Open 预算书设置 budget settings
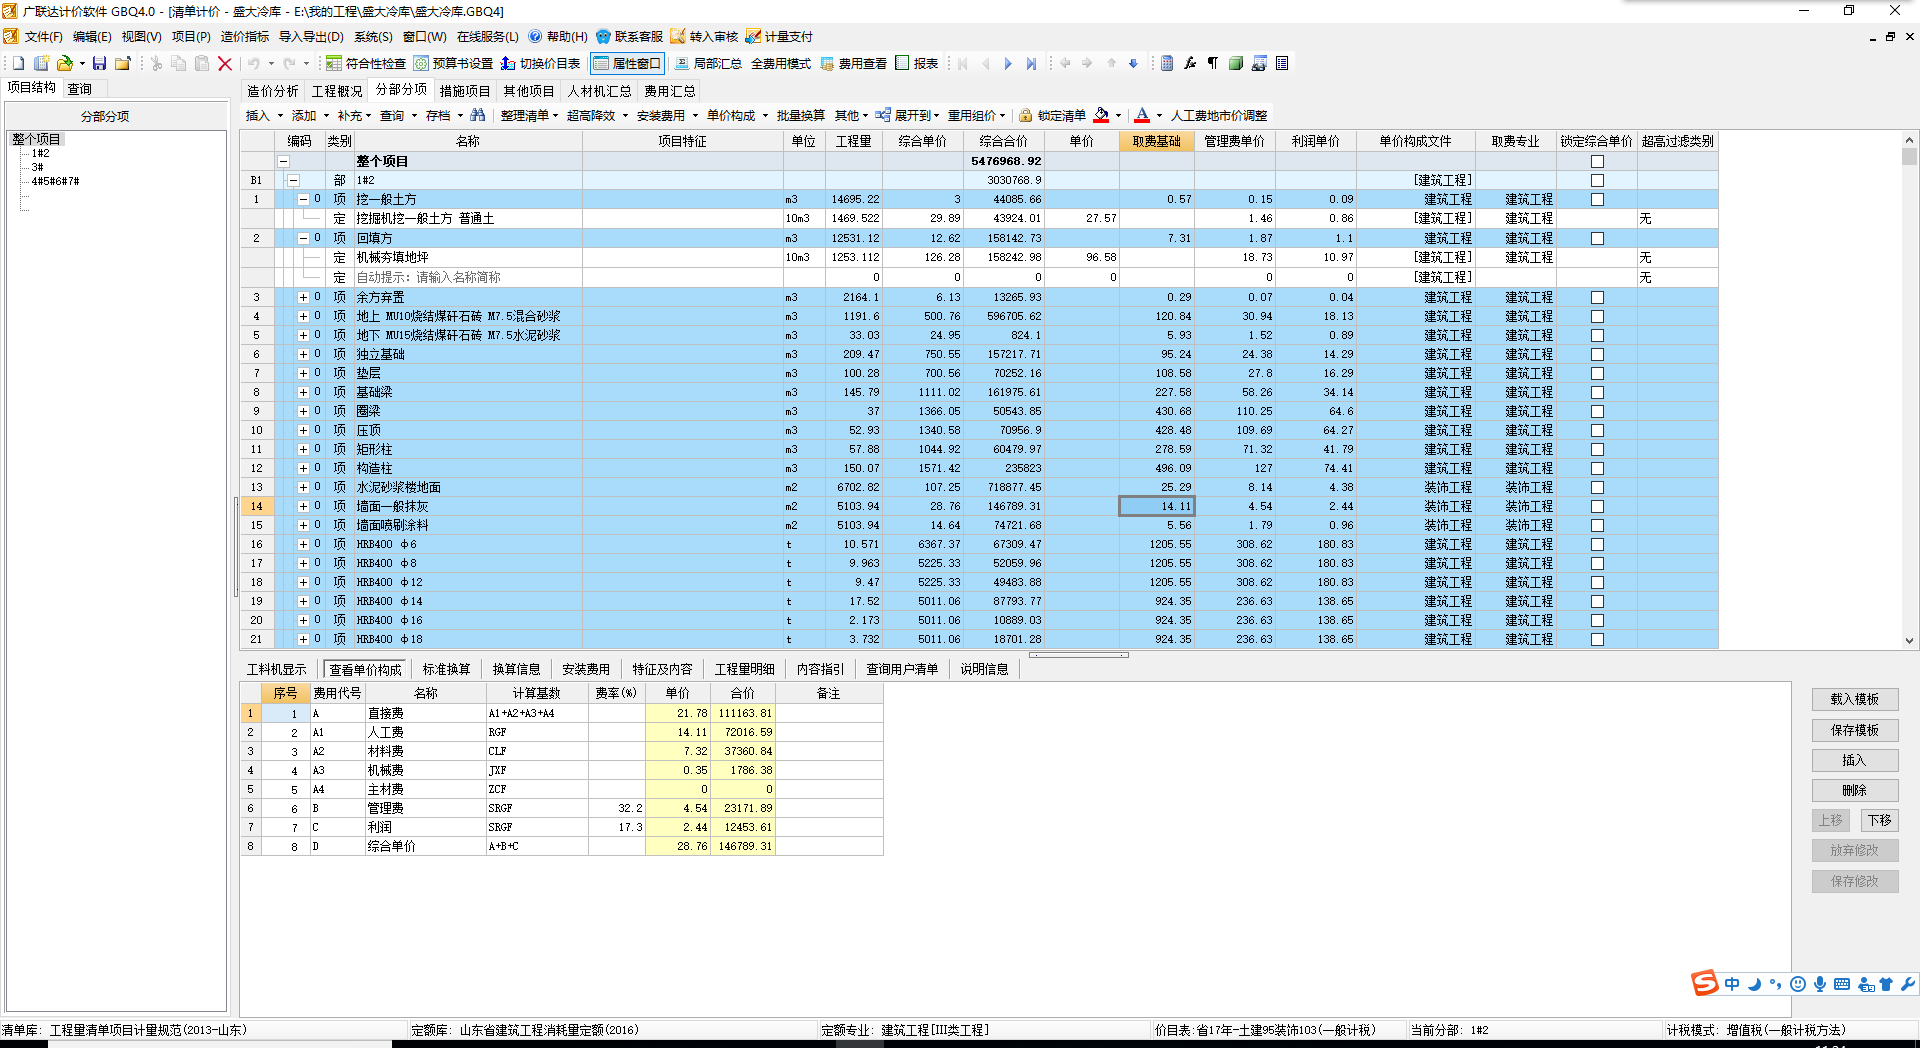Image resolution: width=1920 pixels, height=1048 pixels. (453, 63)
